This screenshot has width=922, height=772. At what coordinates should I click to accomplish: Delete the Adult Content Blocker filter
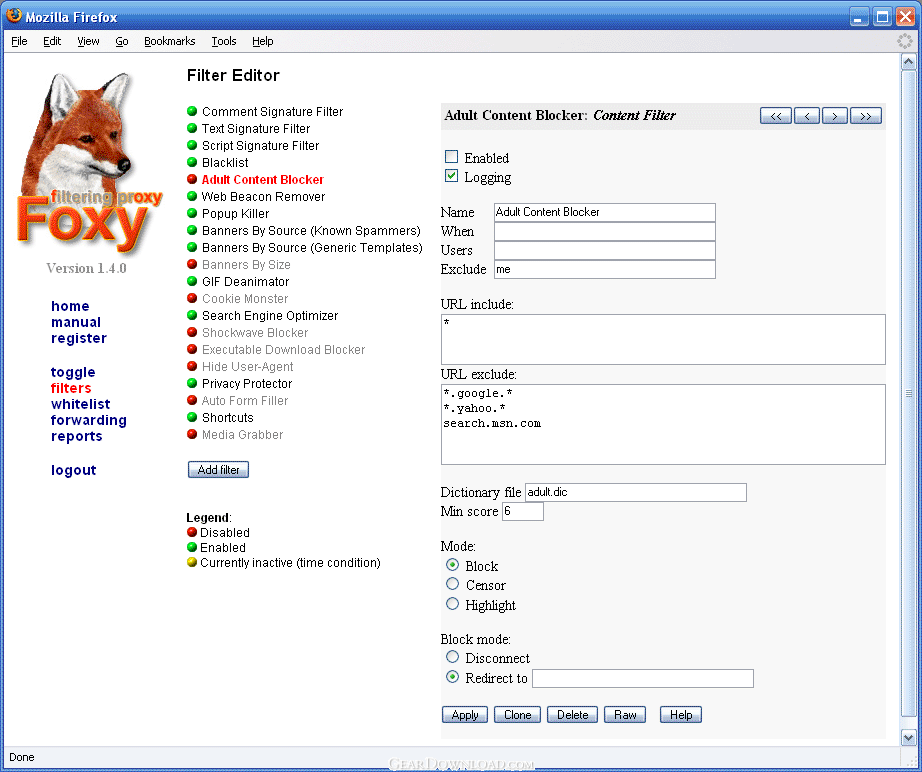pyautogui.click(x=573, y=715)
